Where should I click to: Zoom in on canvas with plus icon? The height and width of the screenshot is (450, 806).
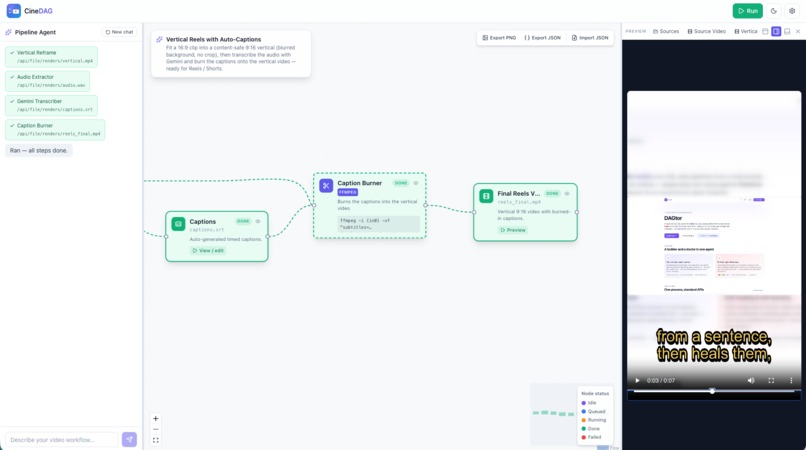pos(156,419)
